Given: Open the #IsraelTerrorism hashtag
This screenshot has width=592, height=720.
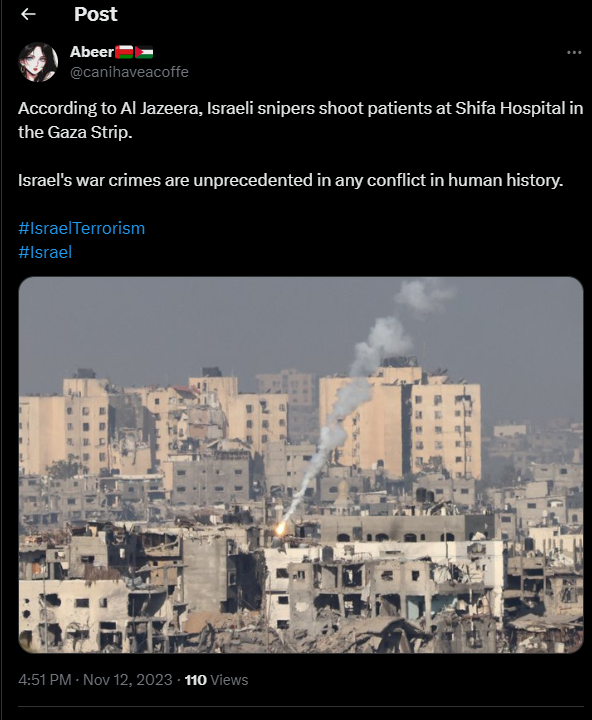Looking at the screenshot, I should click(x=82, y=228).
